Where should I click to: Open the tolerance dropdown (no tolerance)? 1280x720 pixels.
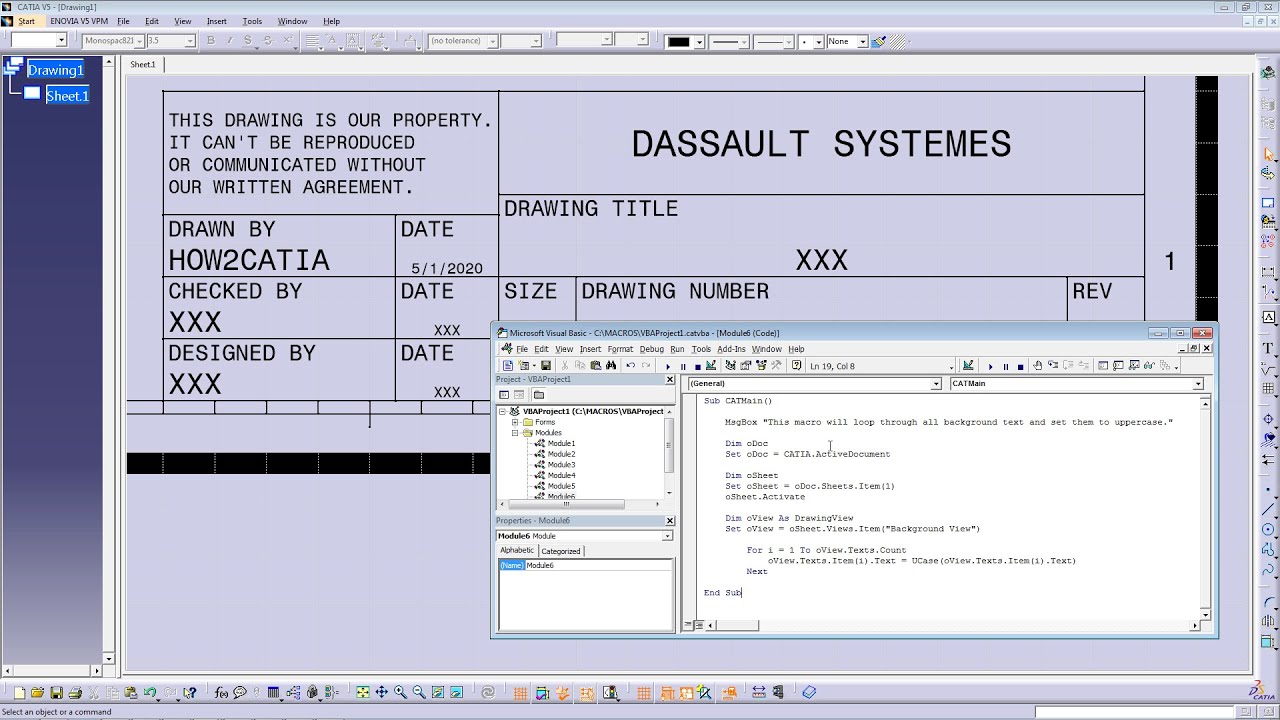(x=492, y=41)
